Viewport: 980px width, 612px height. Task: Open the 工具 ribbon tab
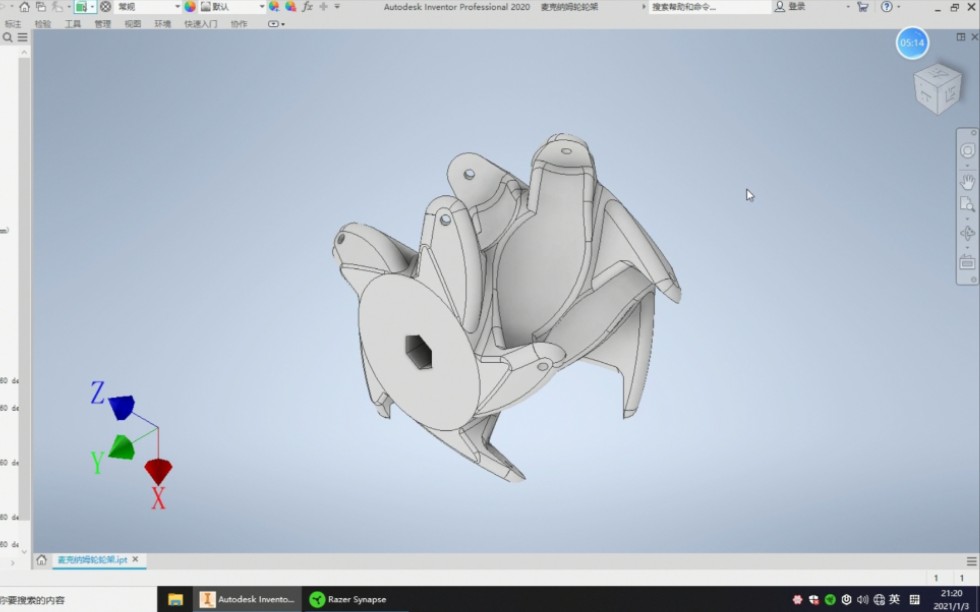[72, 24]
